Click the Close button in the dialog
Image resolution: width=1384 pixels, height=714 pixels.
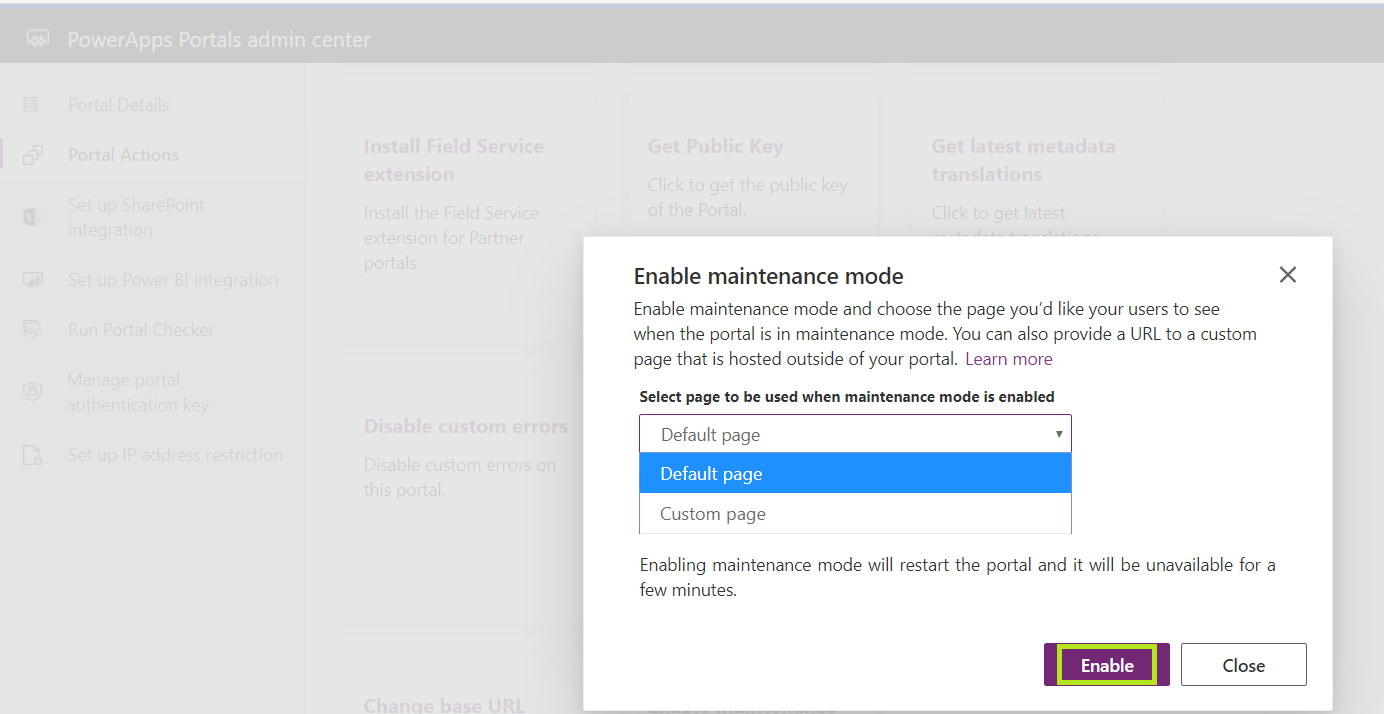pos(1243,664)
